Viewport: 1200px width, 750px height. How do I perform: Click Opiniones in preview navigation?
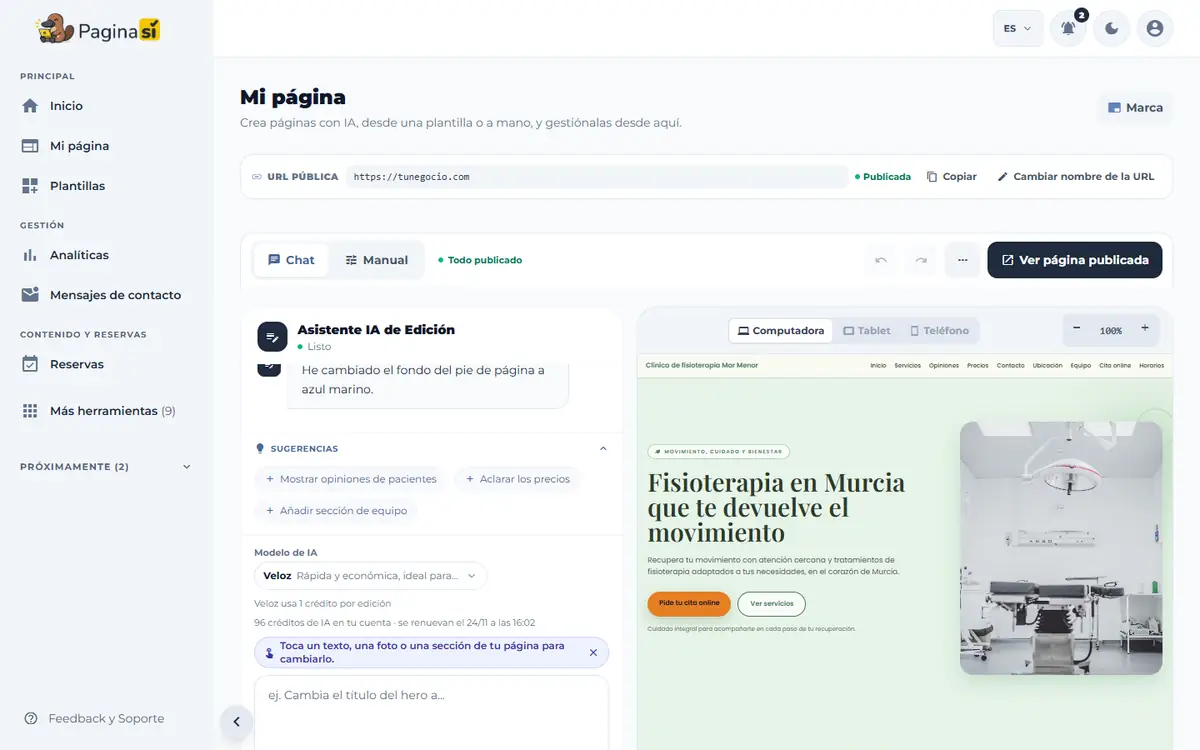tap(944, 366)
